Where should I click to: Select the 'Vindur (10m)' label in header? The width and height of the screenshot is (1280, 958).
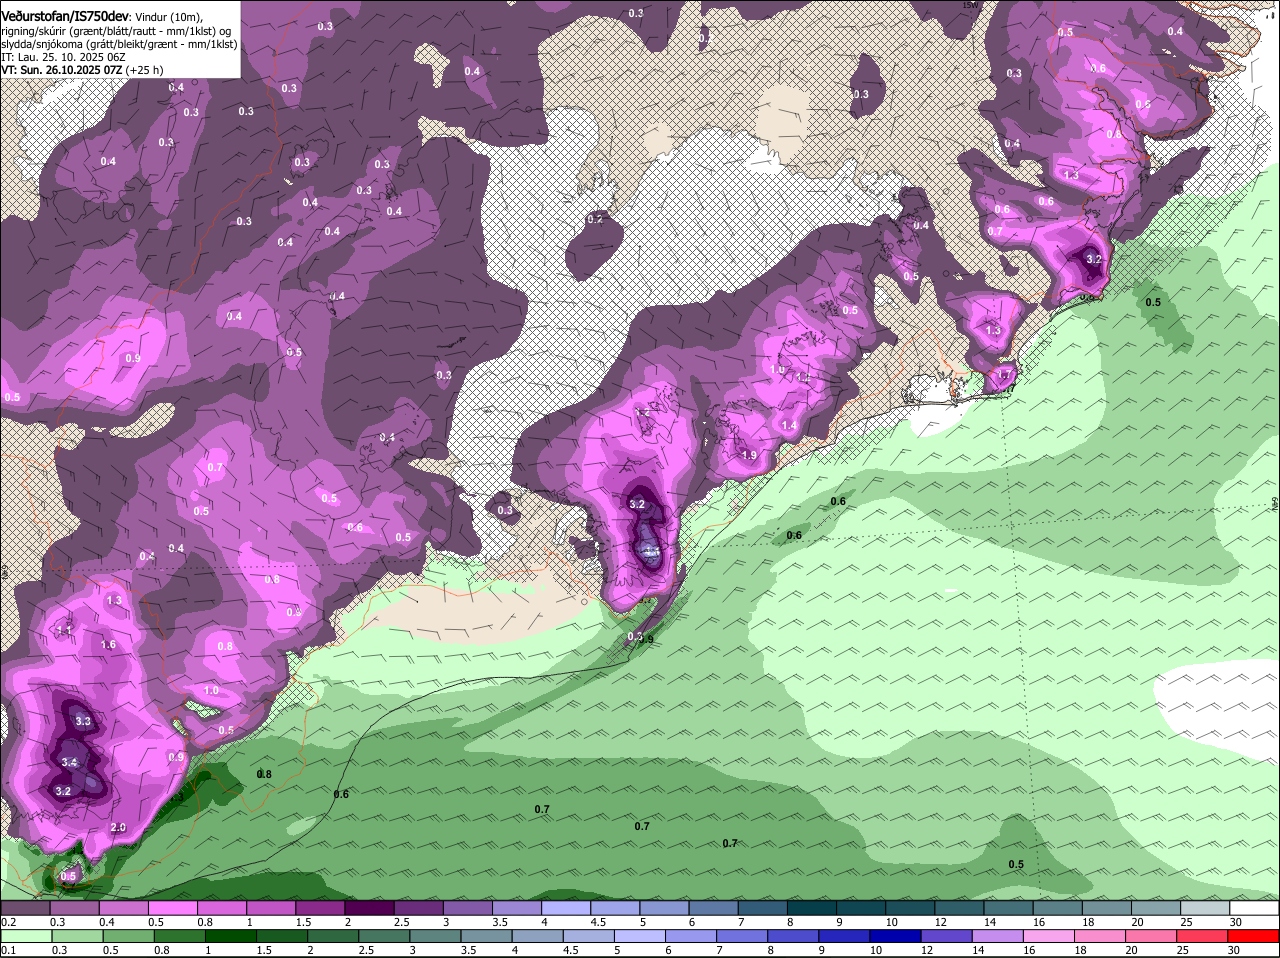coord(168,17)
